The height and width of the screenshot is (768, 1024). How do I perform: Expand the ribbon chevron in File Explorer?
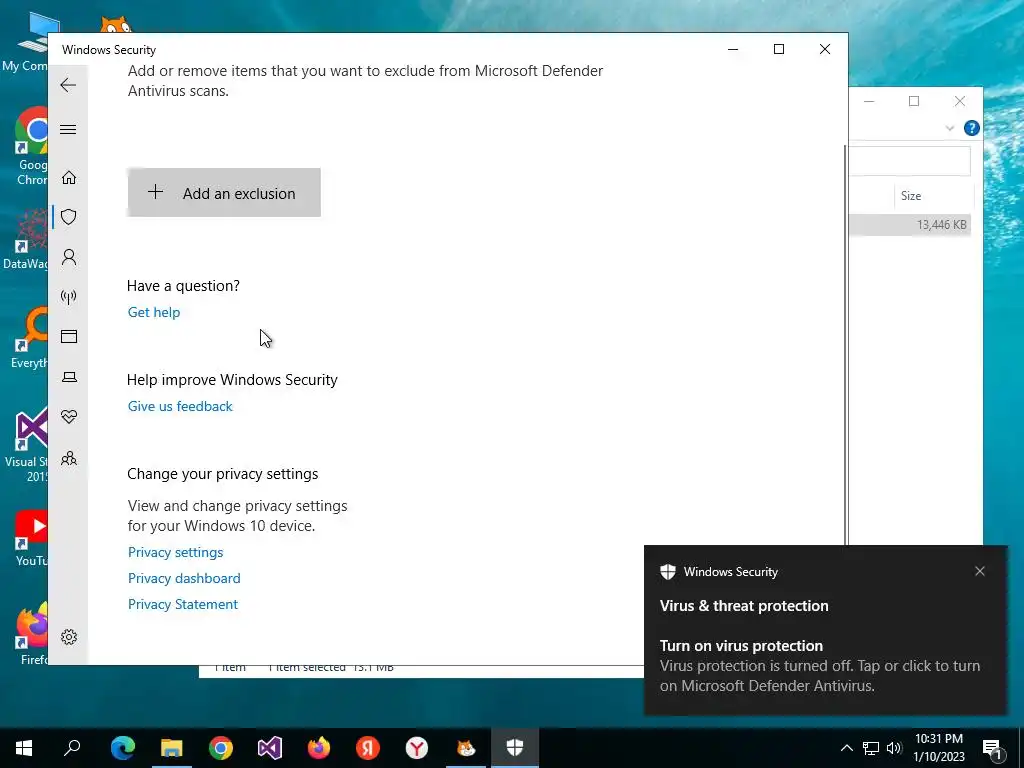click(x=950, y=128)
